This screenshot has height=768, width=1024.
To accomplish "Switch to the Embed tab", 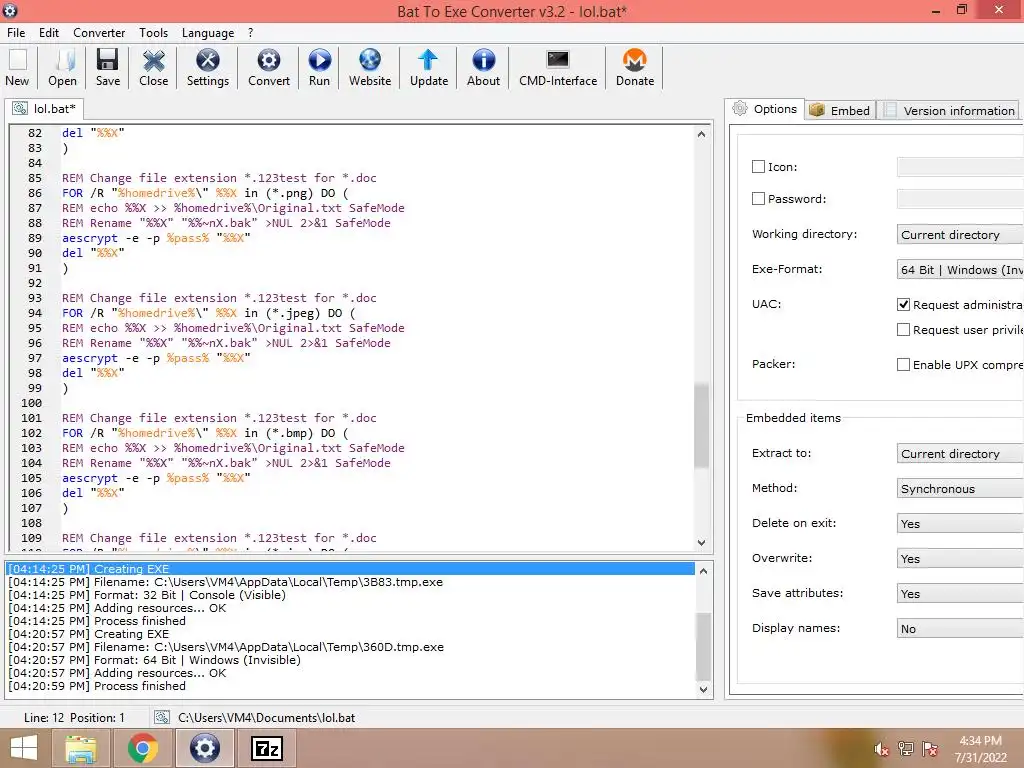I will [840, 110].
